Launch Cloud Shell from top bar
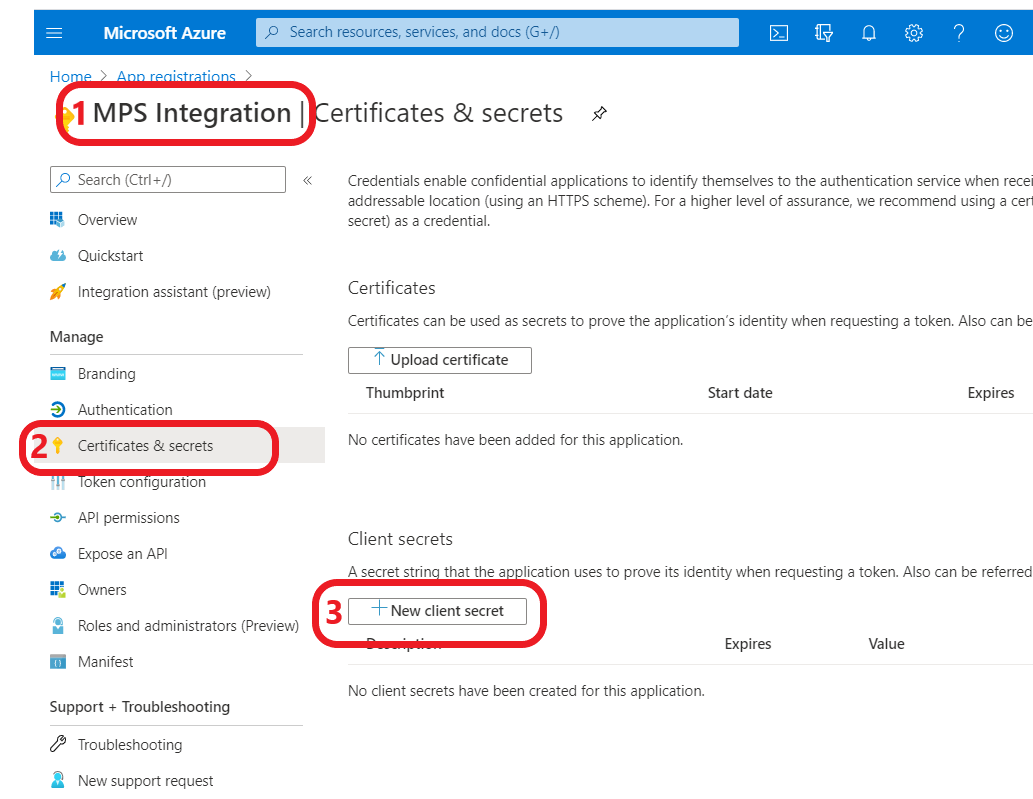The image size is (1033, 799). (x=778, y=33)
